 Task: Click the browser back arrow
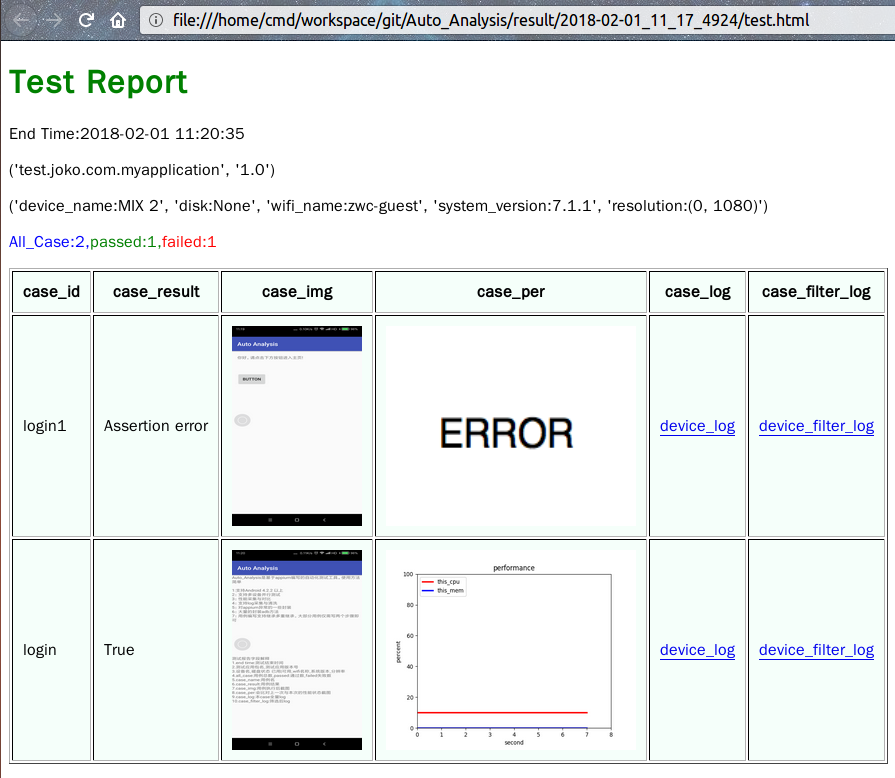click(23, 20)
